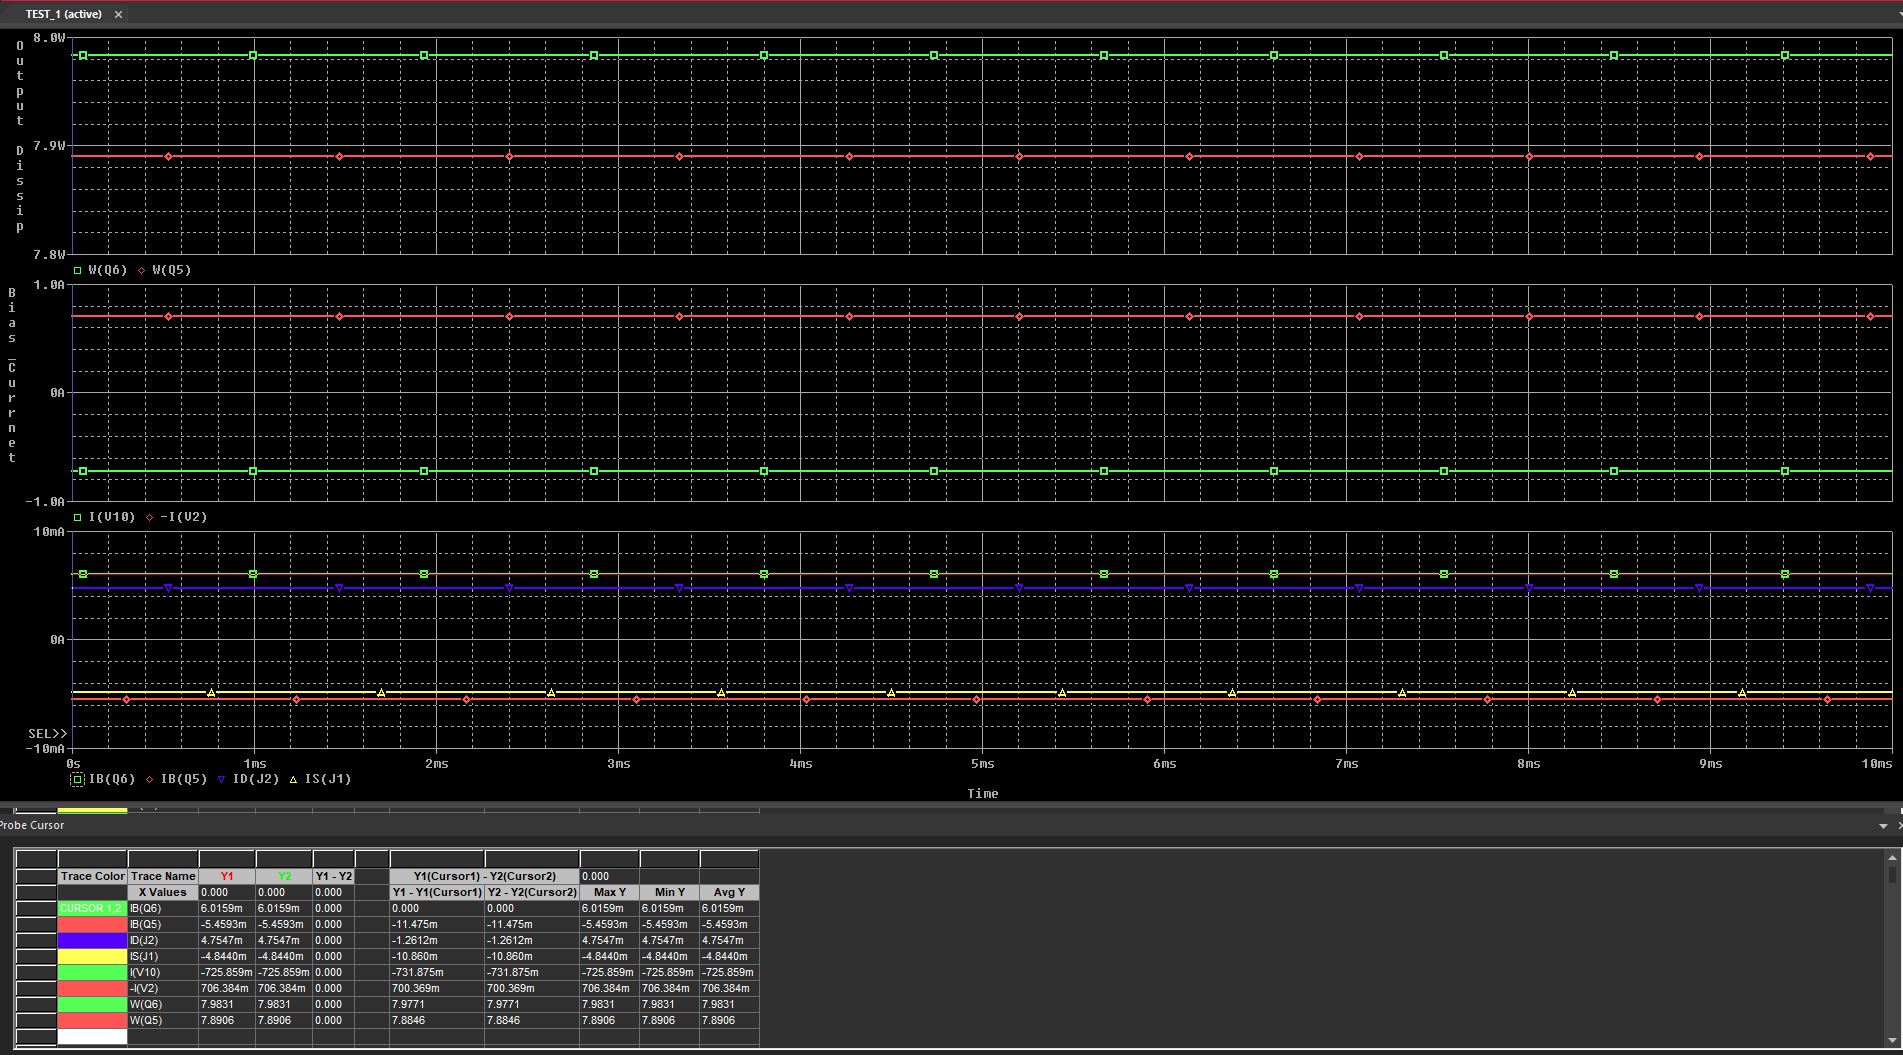The image size is (1903, 1055).
Task: Select the IB(Q5) trace name in plot legend
Action: tap(184, 779)
